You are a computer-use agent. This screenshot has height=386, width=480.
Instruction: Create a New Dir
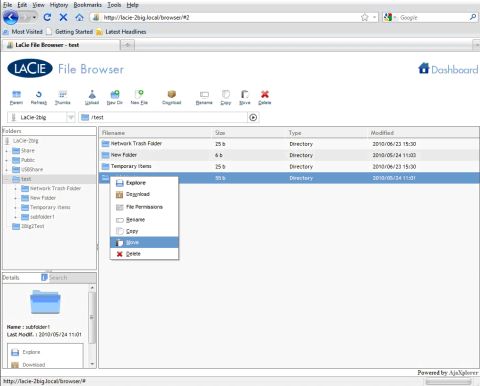(x=115, y=97)
